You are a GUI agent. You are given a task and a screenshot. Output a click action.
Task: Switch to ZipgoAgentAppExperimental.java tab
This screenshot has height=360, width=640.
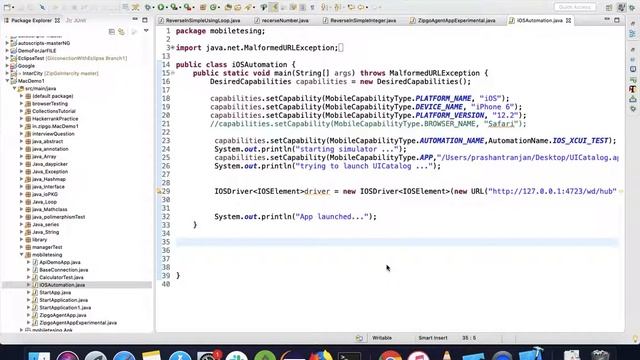click(x=453, y=20)
